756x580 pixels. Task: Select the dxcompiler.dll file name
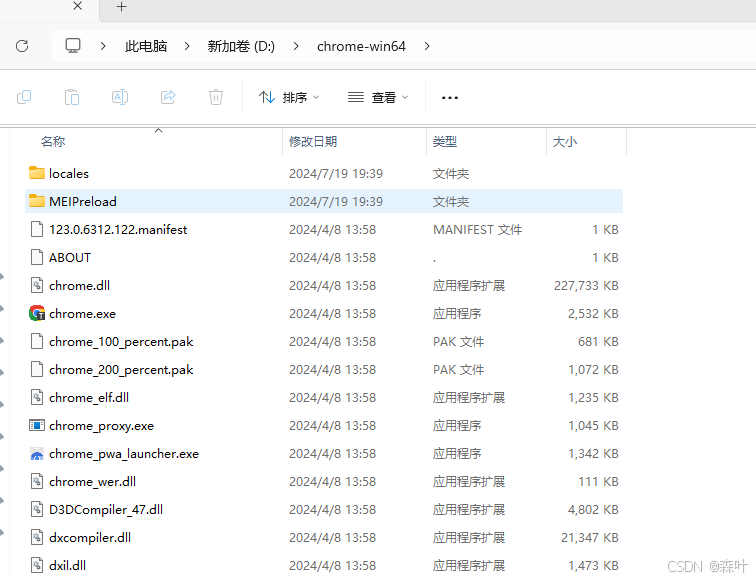(x=90, y=538)
